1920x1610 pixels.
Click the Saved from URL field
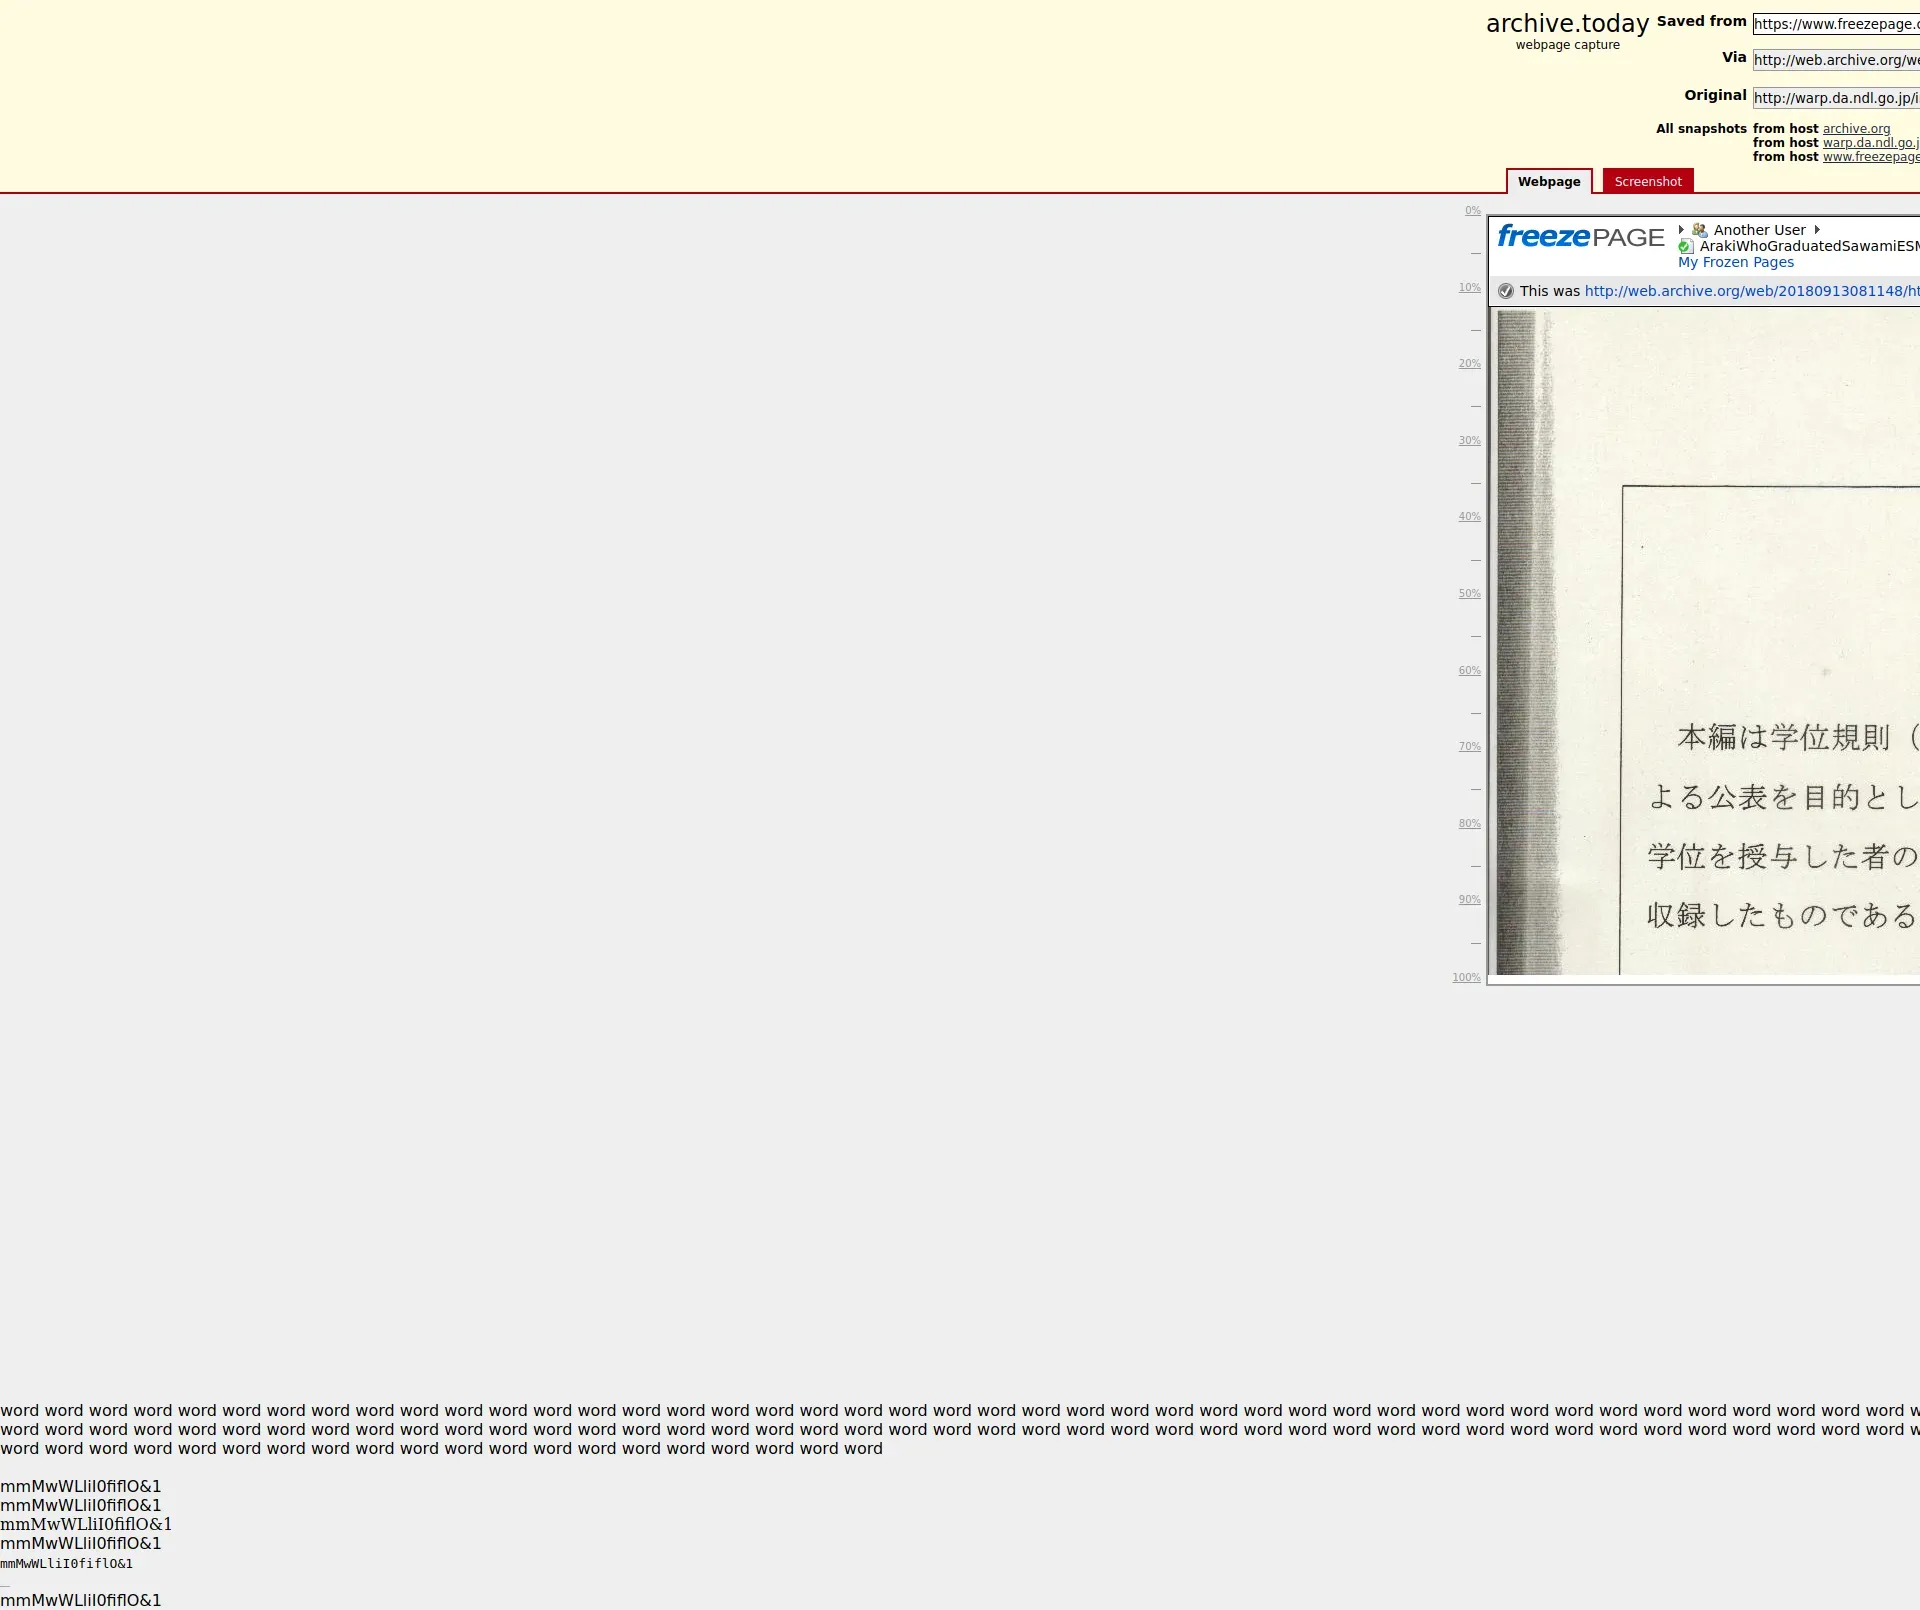(x=1835, y=24)
